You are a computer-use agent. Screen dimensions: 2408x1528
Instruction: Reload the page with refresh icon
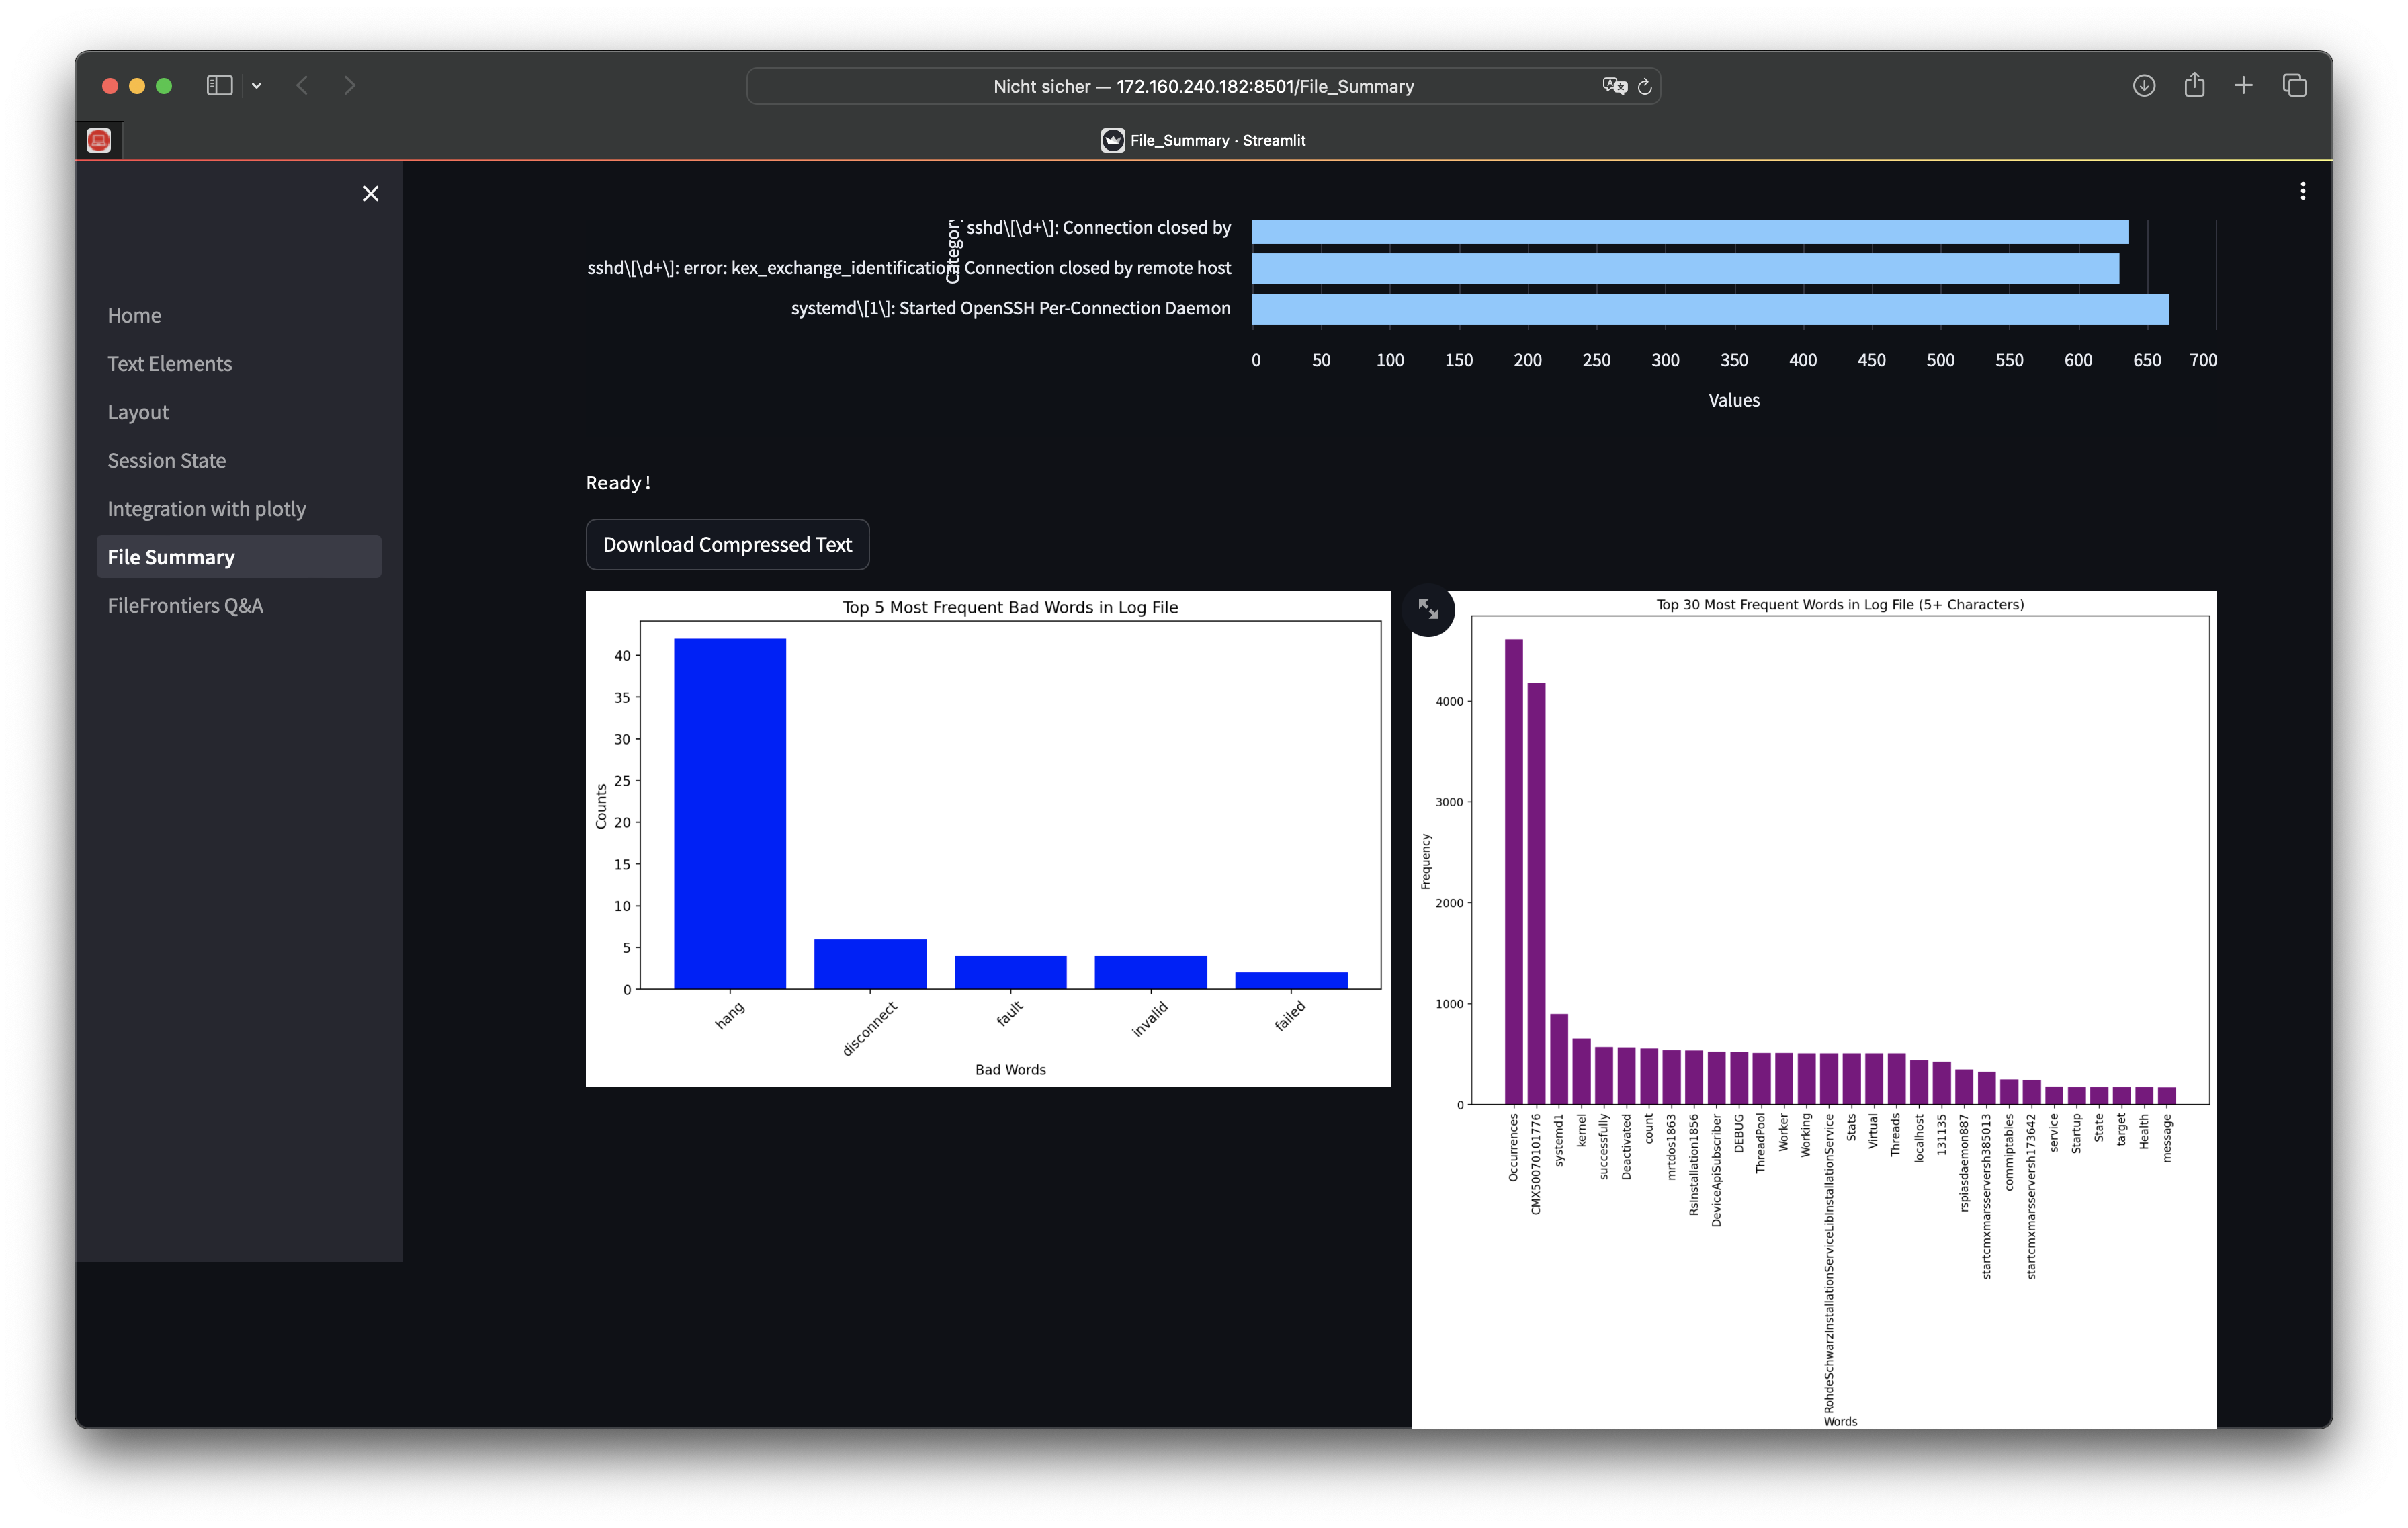pos(1645,86)
